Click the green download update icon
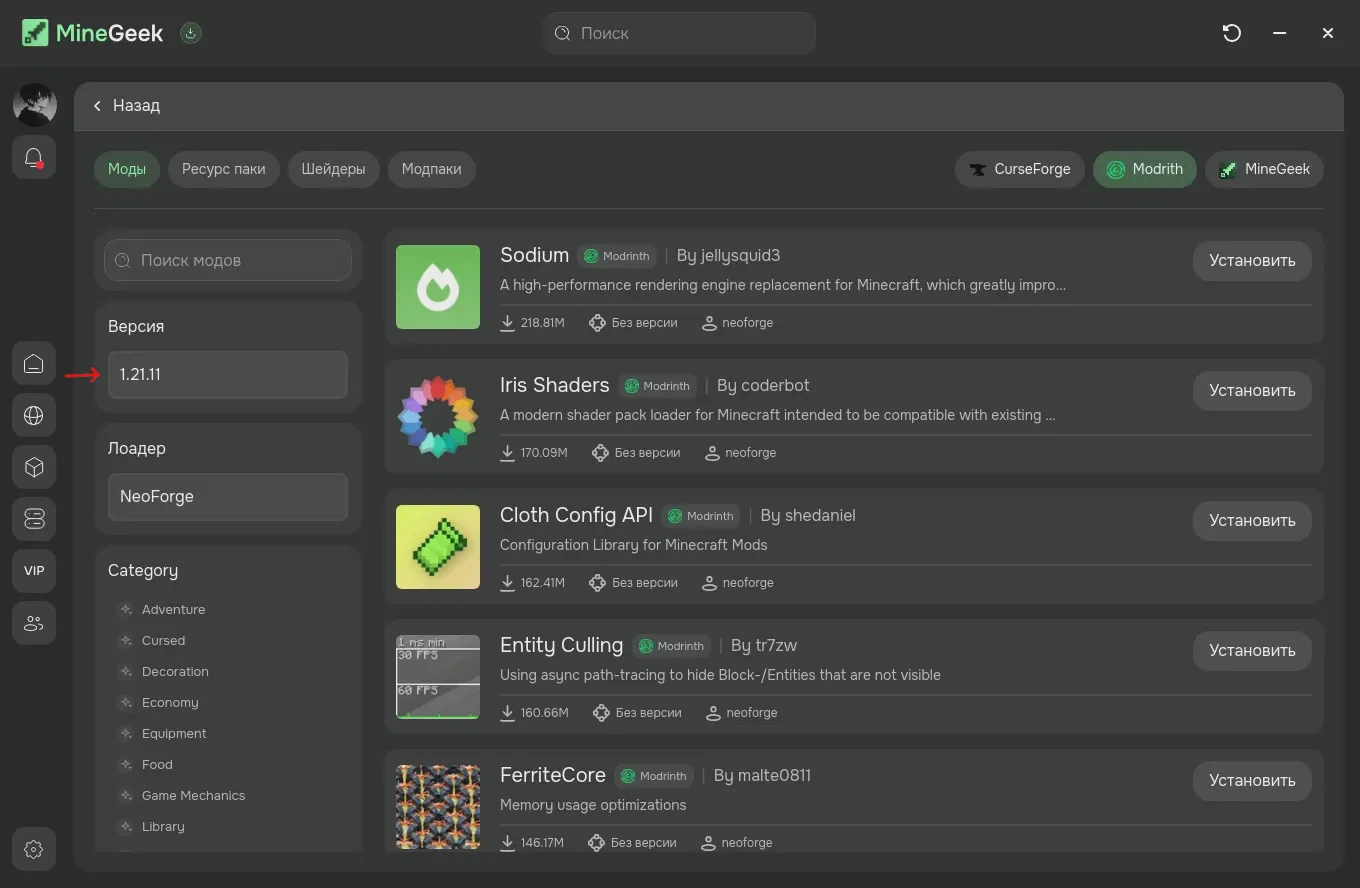Screen dimensions: 1360x888 [191, 33]
